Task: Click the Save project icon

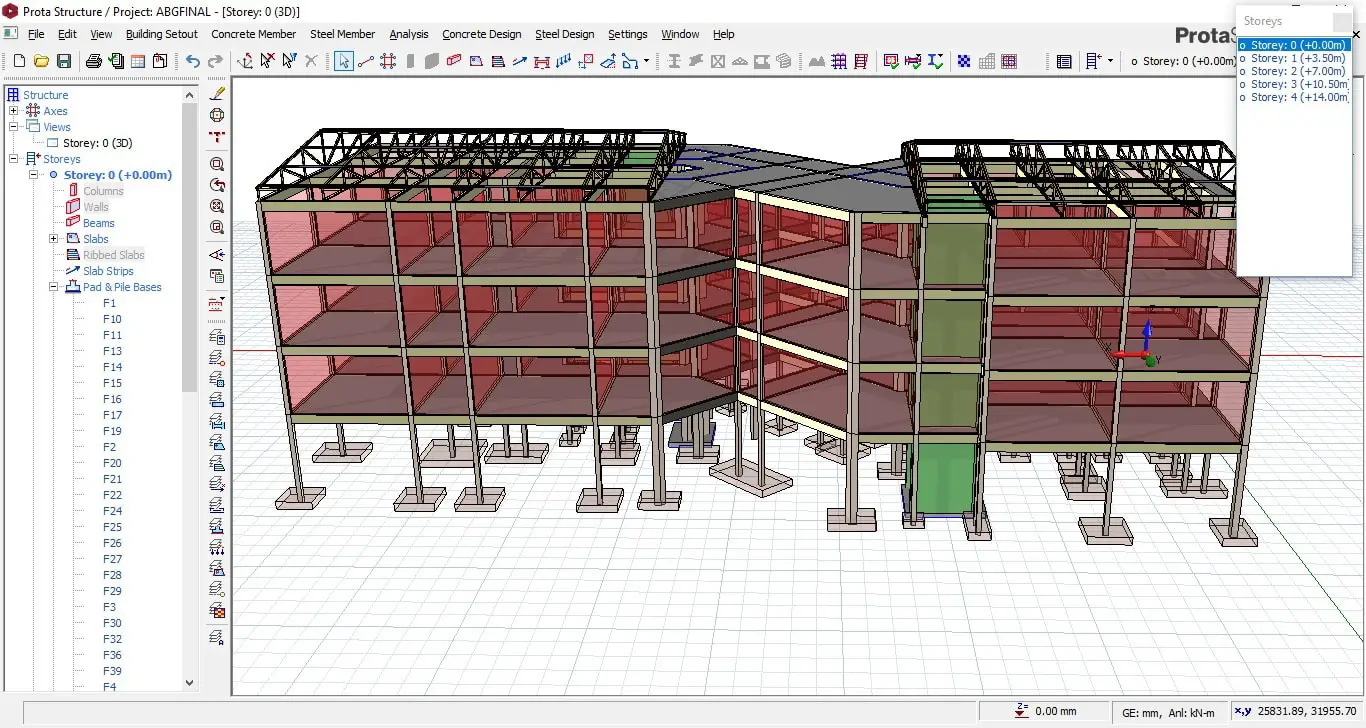Action: tap(64, 61)
